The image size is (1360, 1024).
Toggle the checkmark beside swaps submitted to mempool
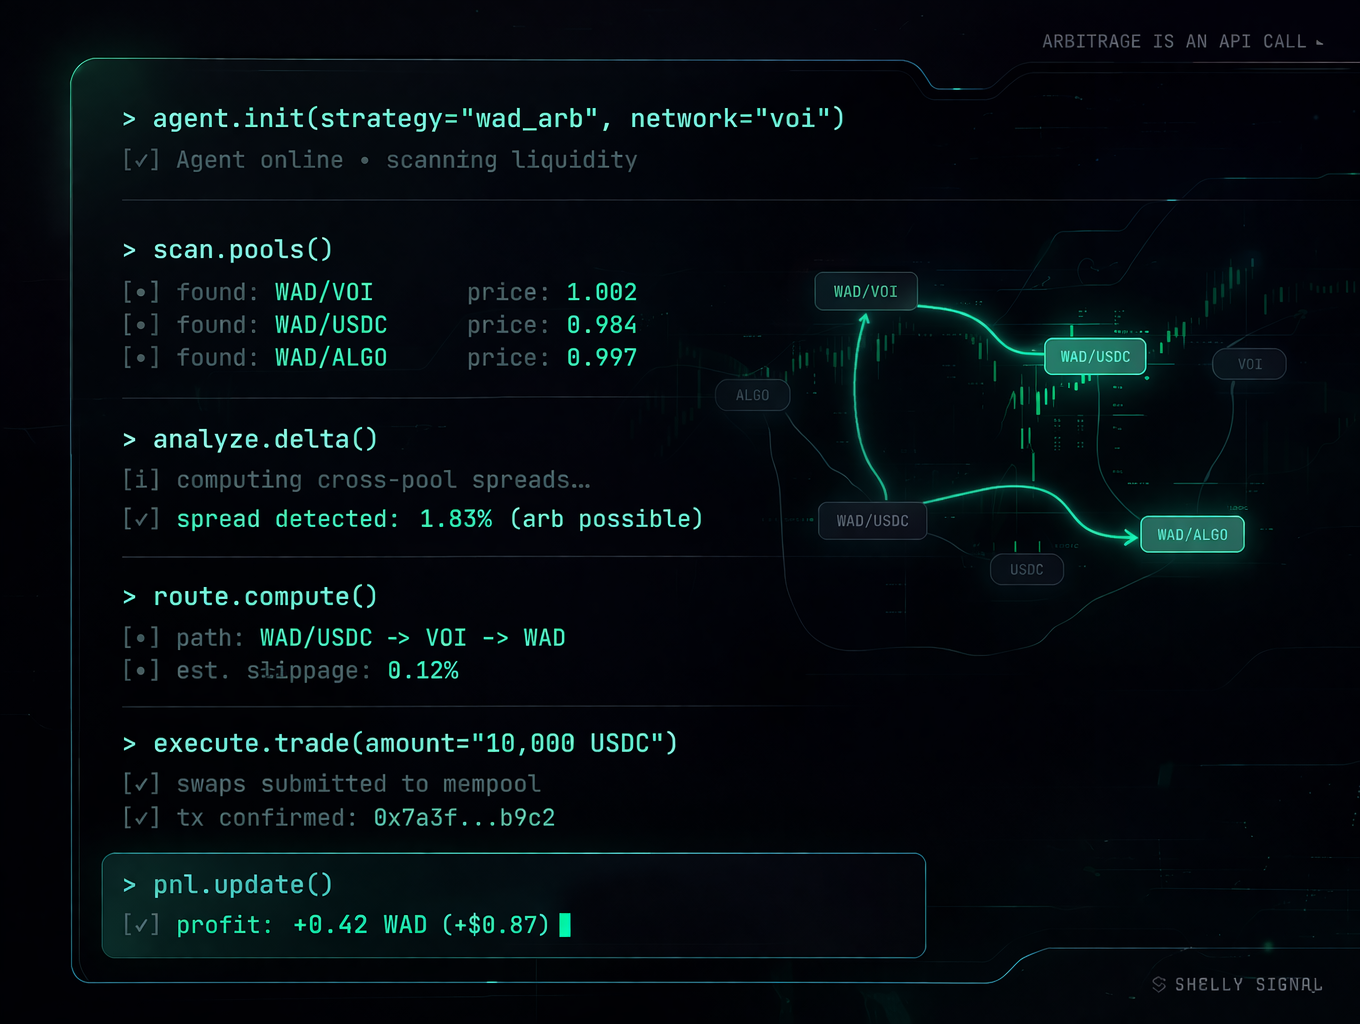[141, 784]
